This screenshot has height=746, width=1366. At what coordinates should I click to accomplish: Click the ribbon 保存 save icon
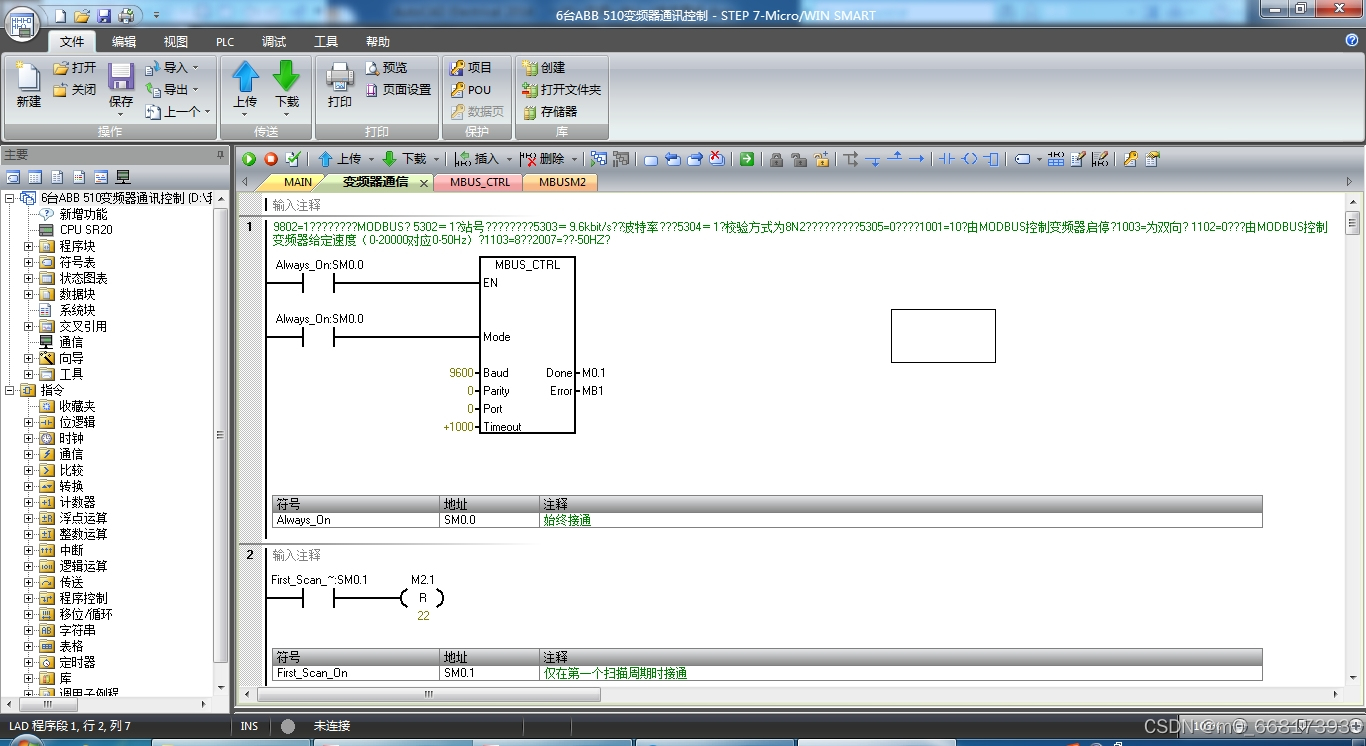click(121, 77)
